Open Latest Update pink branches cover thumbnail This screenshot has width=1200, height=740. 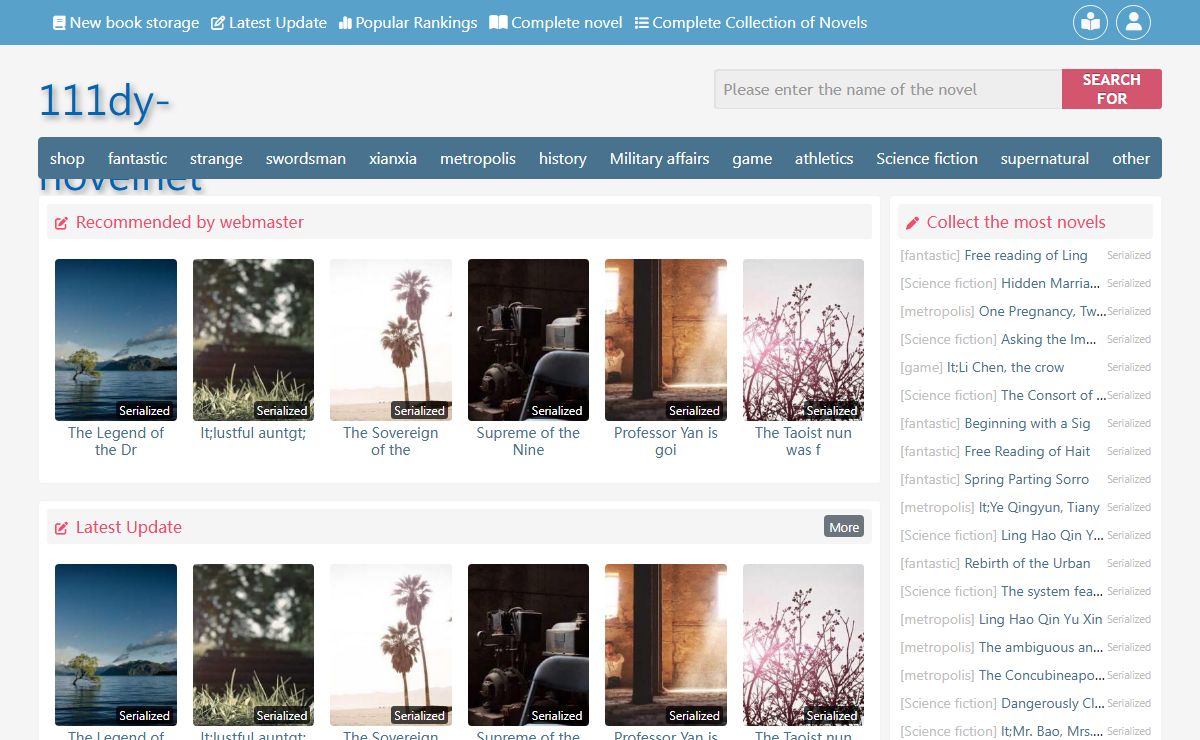click(x=803, y=645)
